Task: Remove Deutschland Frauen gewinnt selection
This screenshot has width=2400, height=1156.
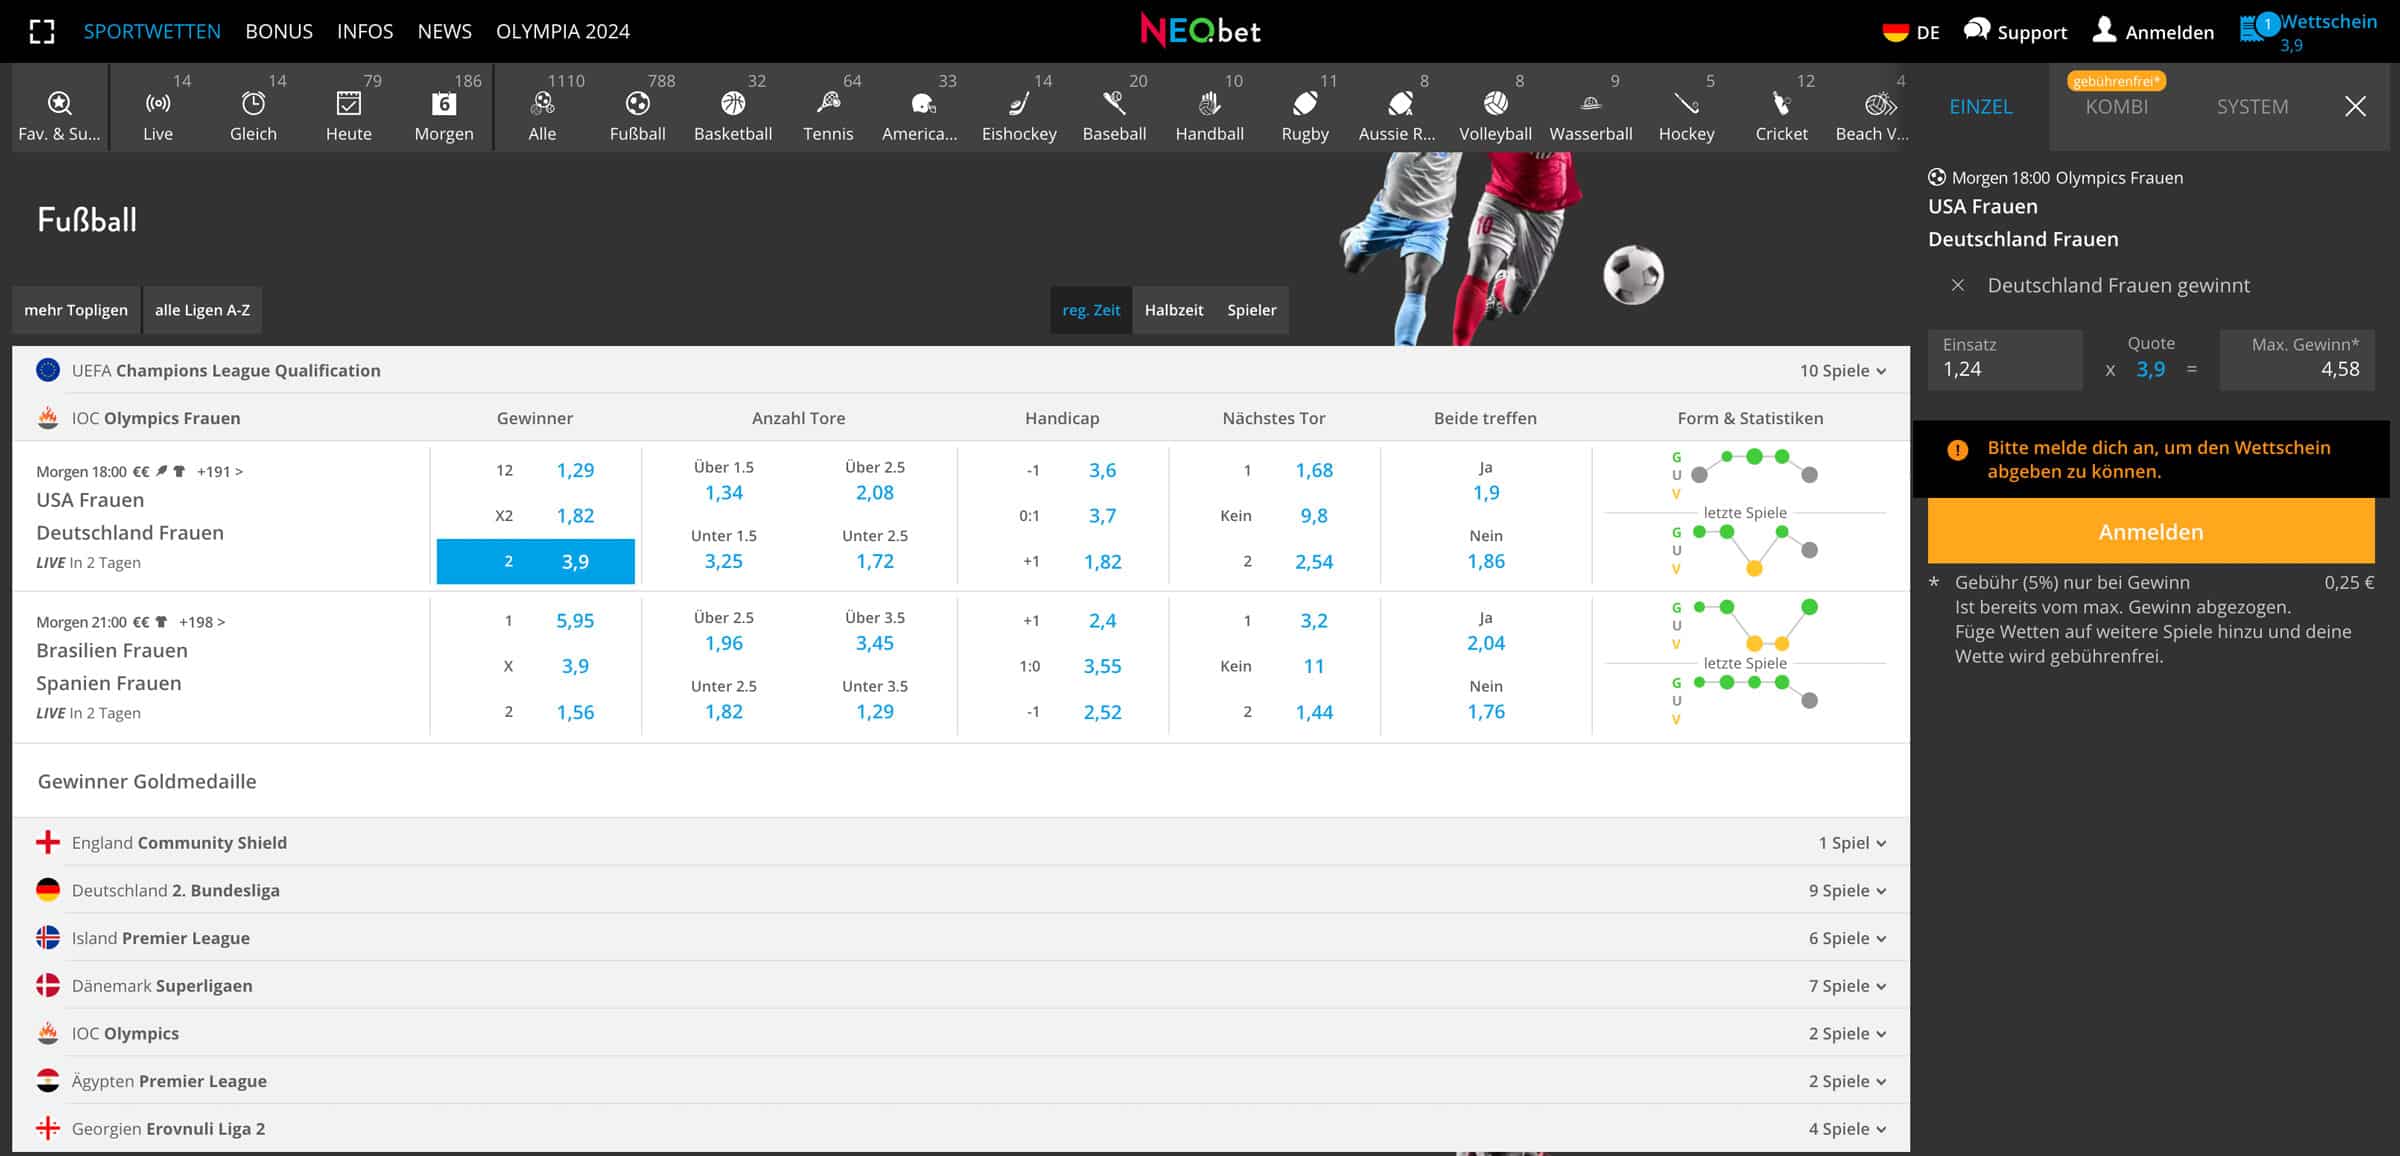Action: 1958,285
